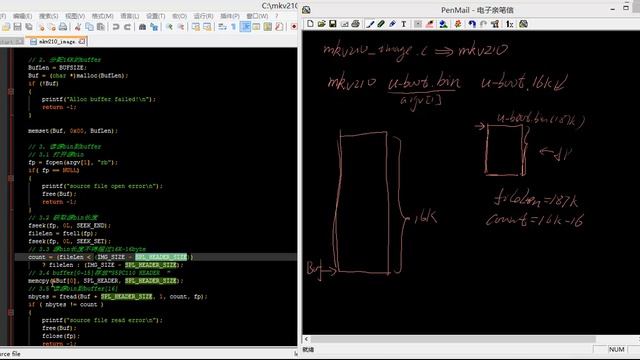
Task: Paste clipboard via Notepad++ toolbar
Action: (x=100, y=27)
